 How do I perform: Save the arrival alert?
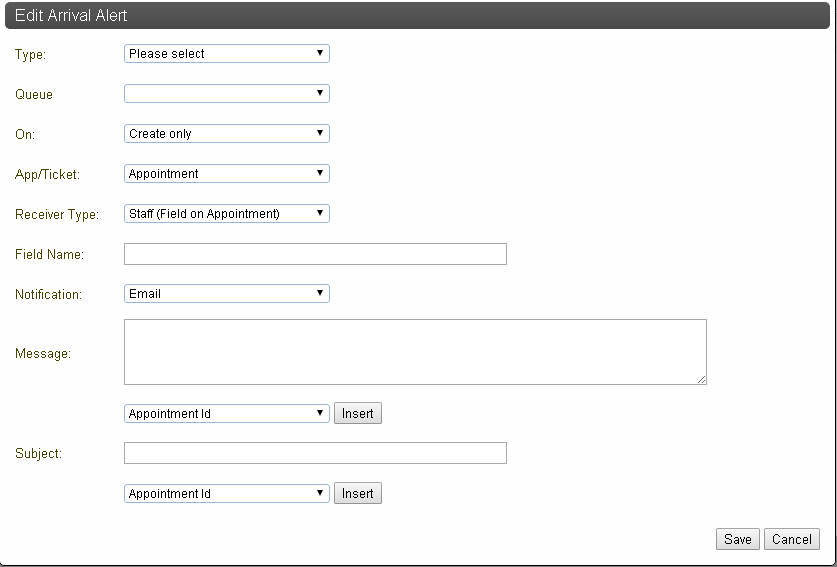pos(738,539)
